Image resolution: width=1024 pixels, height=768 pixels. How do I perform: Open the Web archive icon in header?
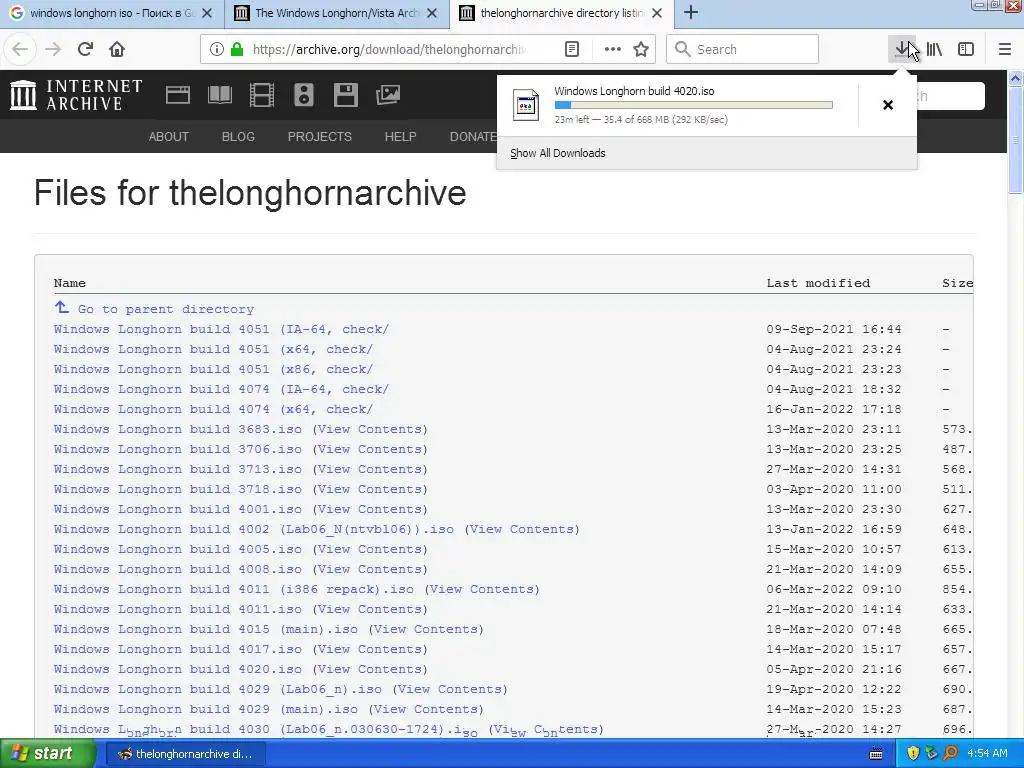tap(178, 95)
